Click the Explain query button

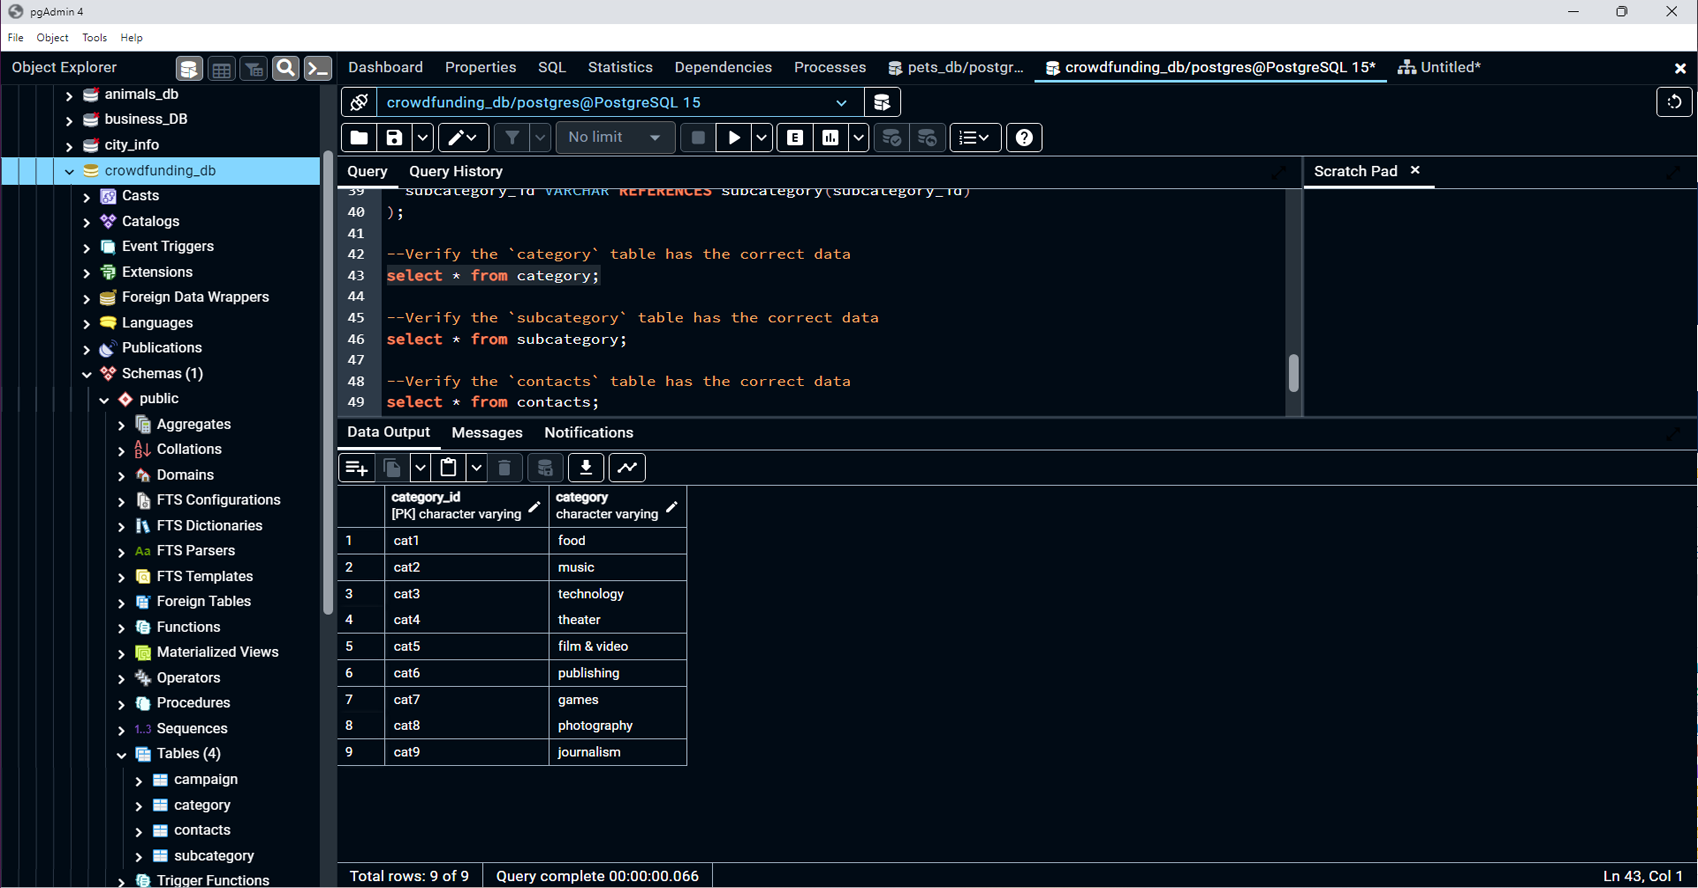[795, 138]
